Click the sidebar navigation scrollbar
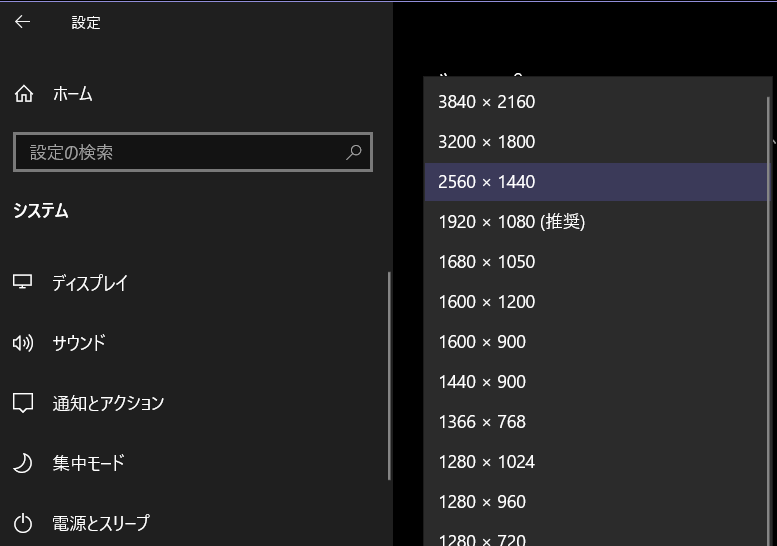The image size is (777, 546). point(389,376)
